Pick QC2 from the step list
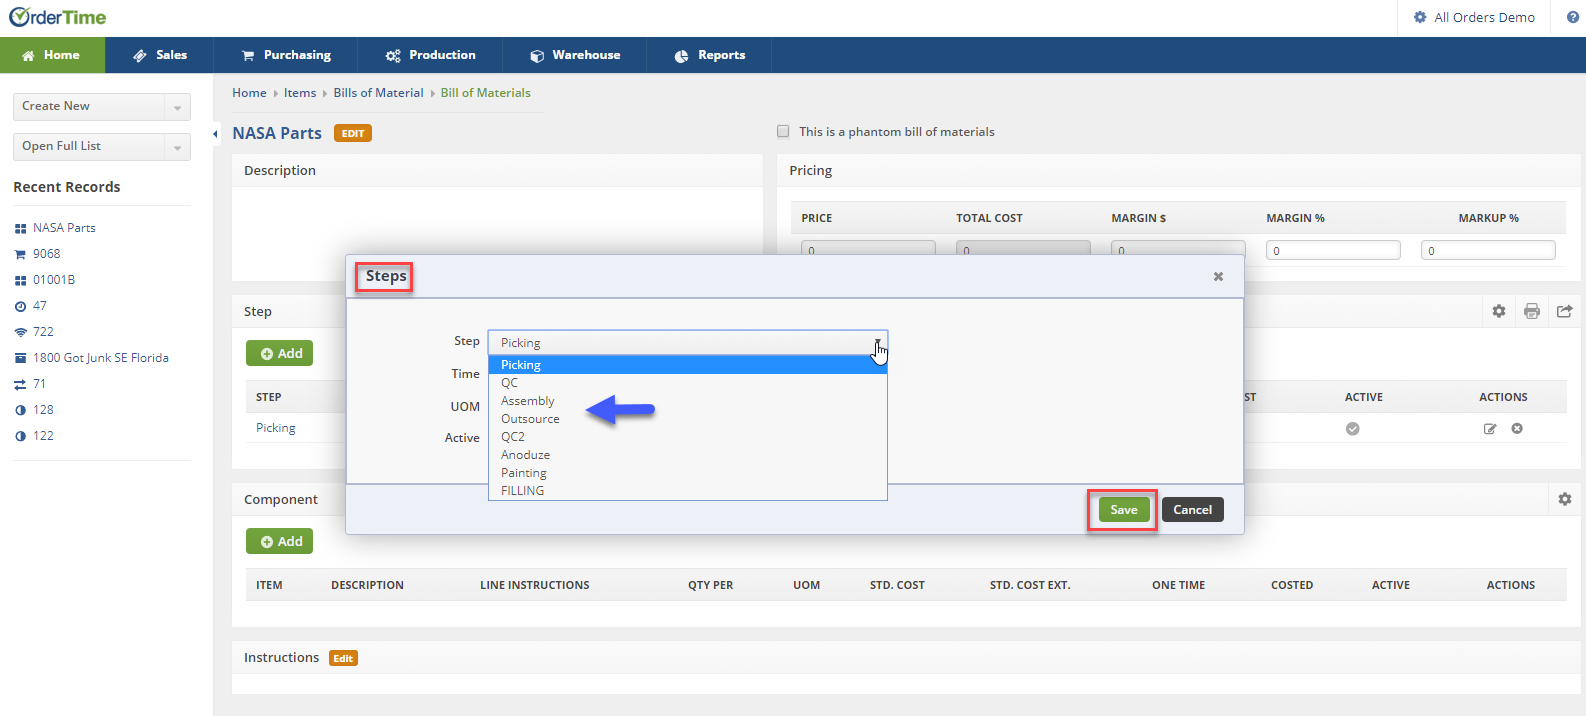This screenshot has width=1586, height=716. click(687, 437)
